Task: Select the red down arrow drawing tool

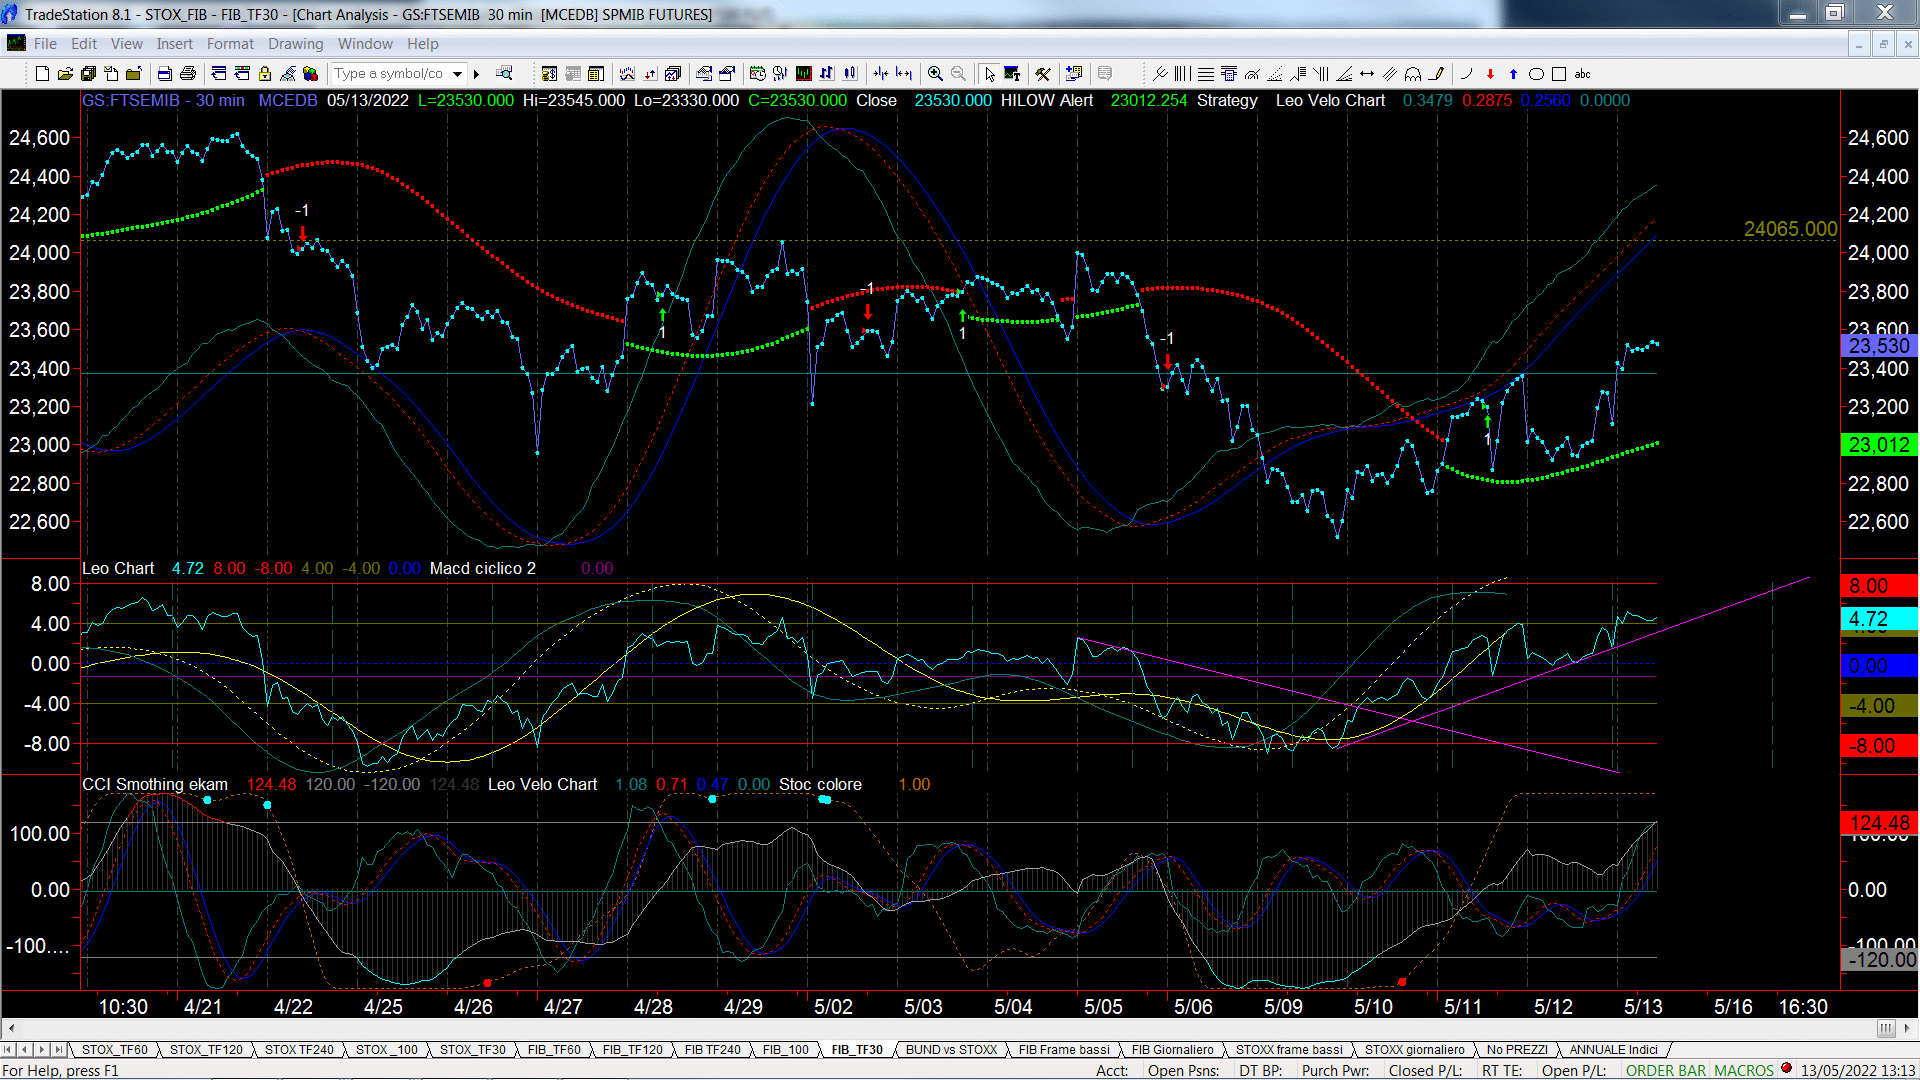Action: pos(1490,74)
